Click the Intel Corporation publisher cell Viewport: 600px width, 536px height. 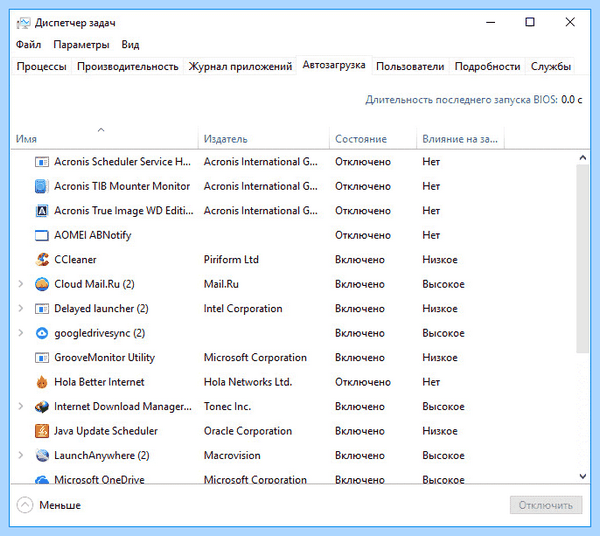[243, 309]
